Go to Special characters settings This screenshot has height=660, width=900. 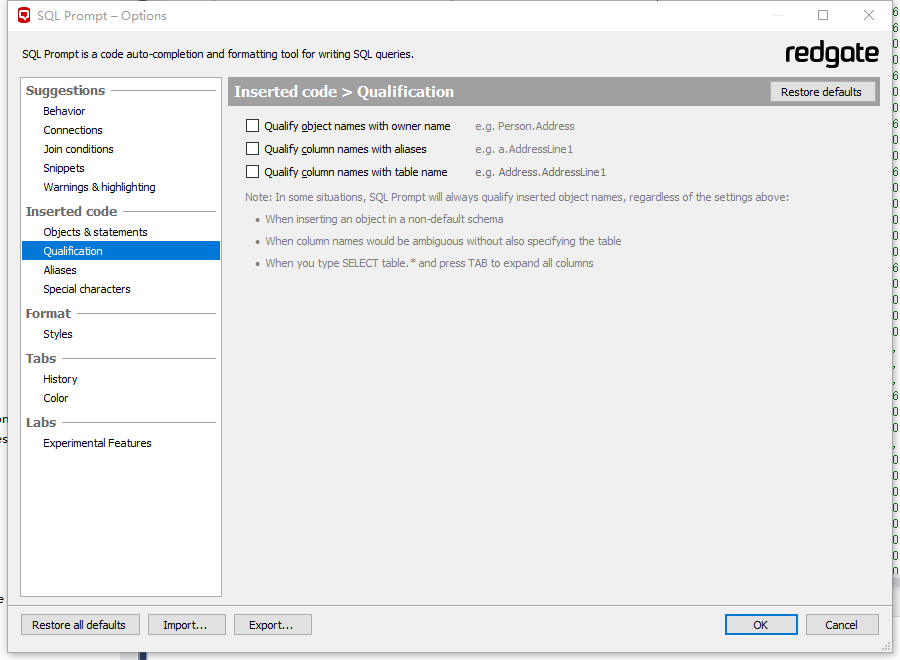point(87,289)
